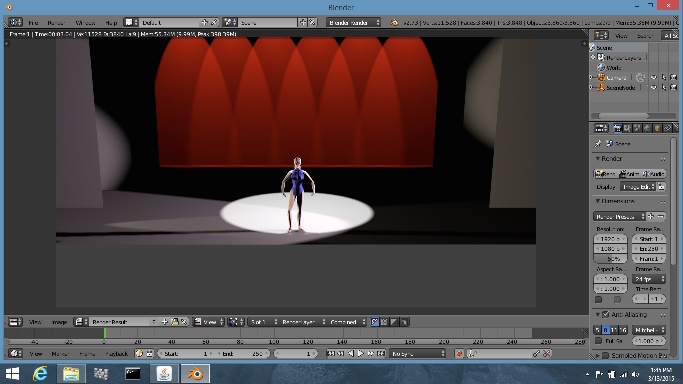This screenshot has width=683, height=384.
Task: Toggle Z-buffer channel display
Action: pos(404,322)
